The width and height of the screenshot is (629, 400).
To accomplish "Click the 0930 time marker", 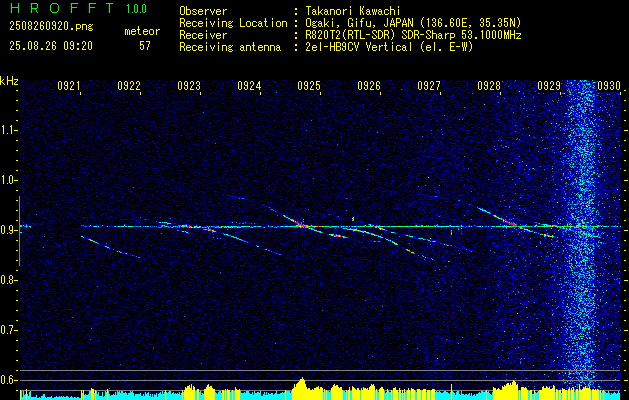I will (x=609, y=85).
